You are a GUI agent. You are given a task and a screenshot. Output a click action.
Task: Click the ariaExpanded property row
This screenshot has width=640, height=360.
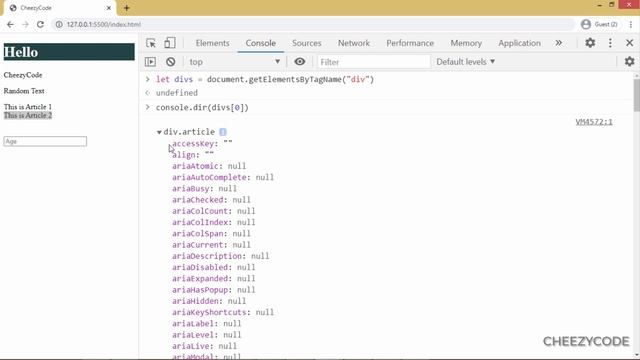(213, 278)
